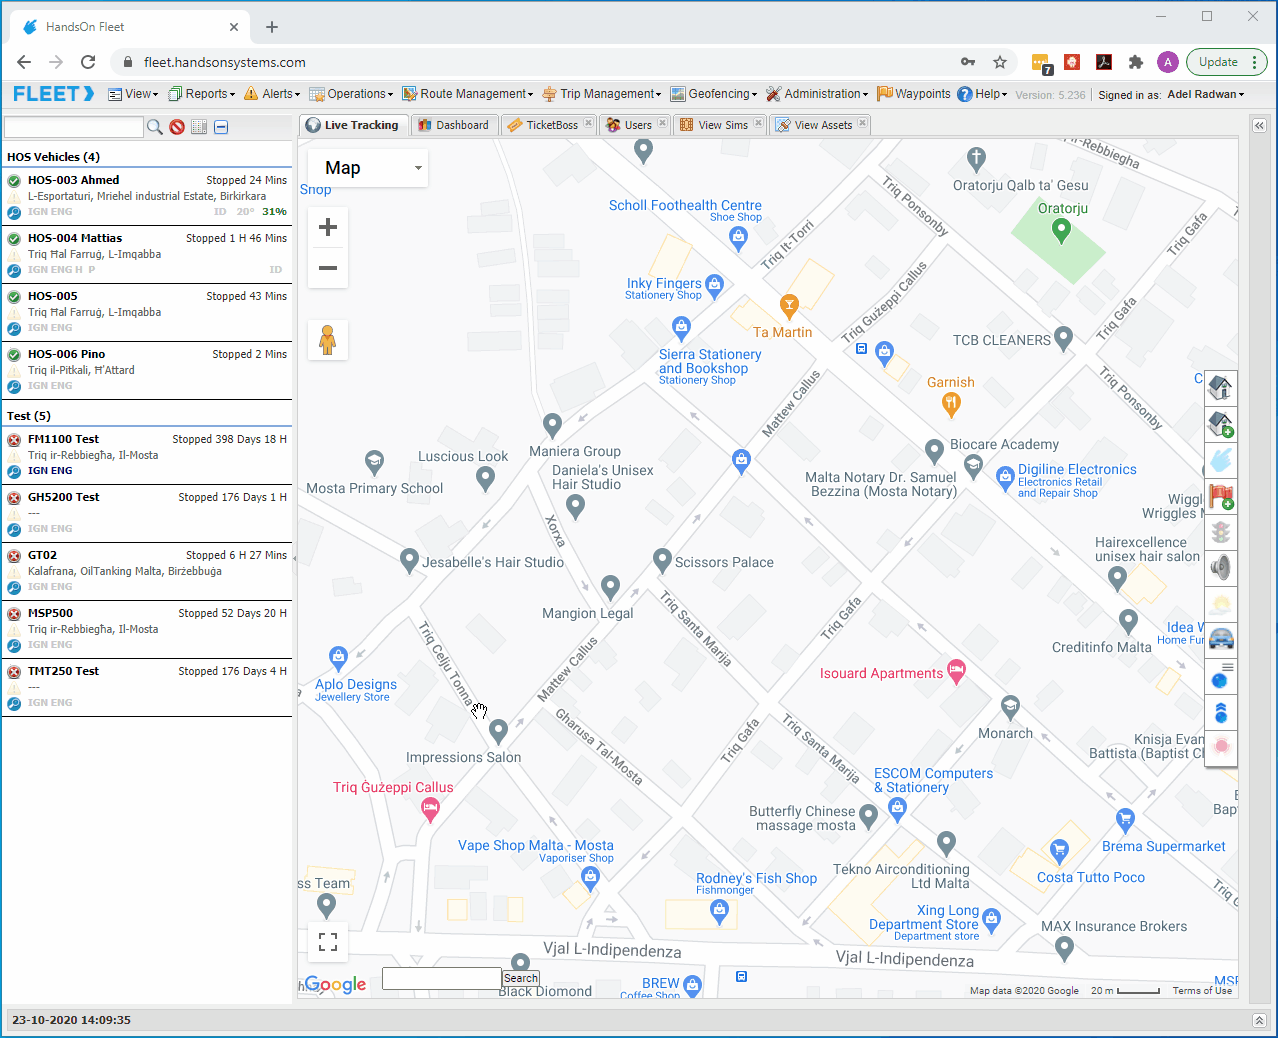
Task: Close the View Assets tab
Action: tap(862, 123)
